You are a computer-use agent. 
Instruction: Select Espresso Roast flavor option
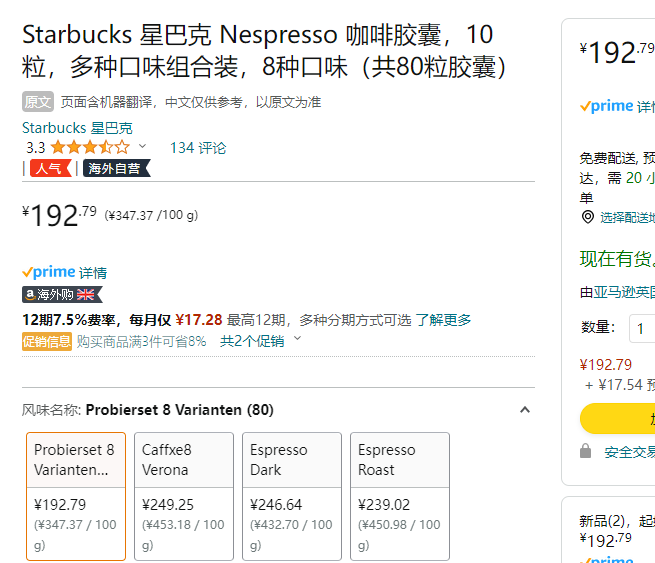[x=400, y=496]
